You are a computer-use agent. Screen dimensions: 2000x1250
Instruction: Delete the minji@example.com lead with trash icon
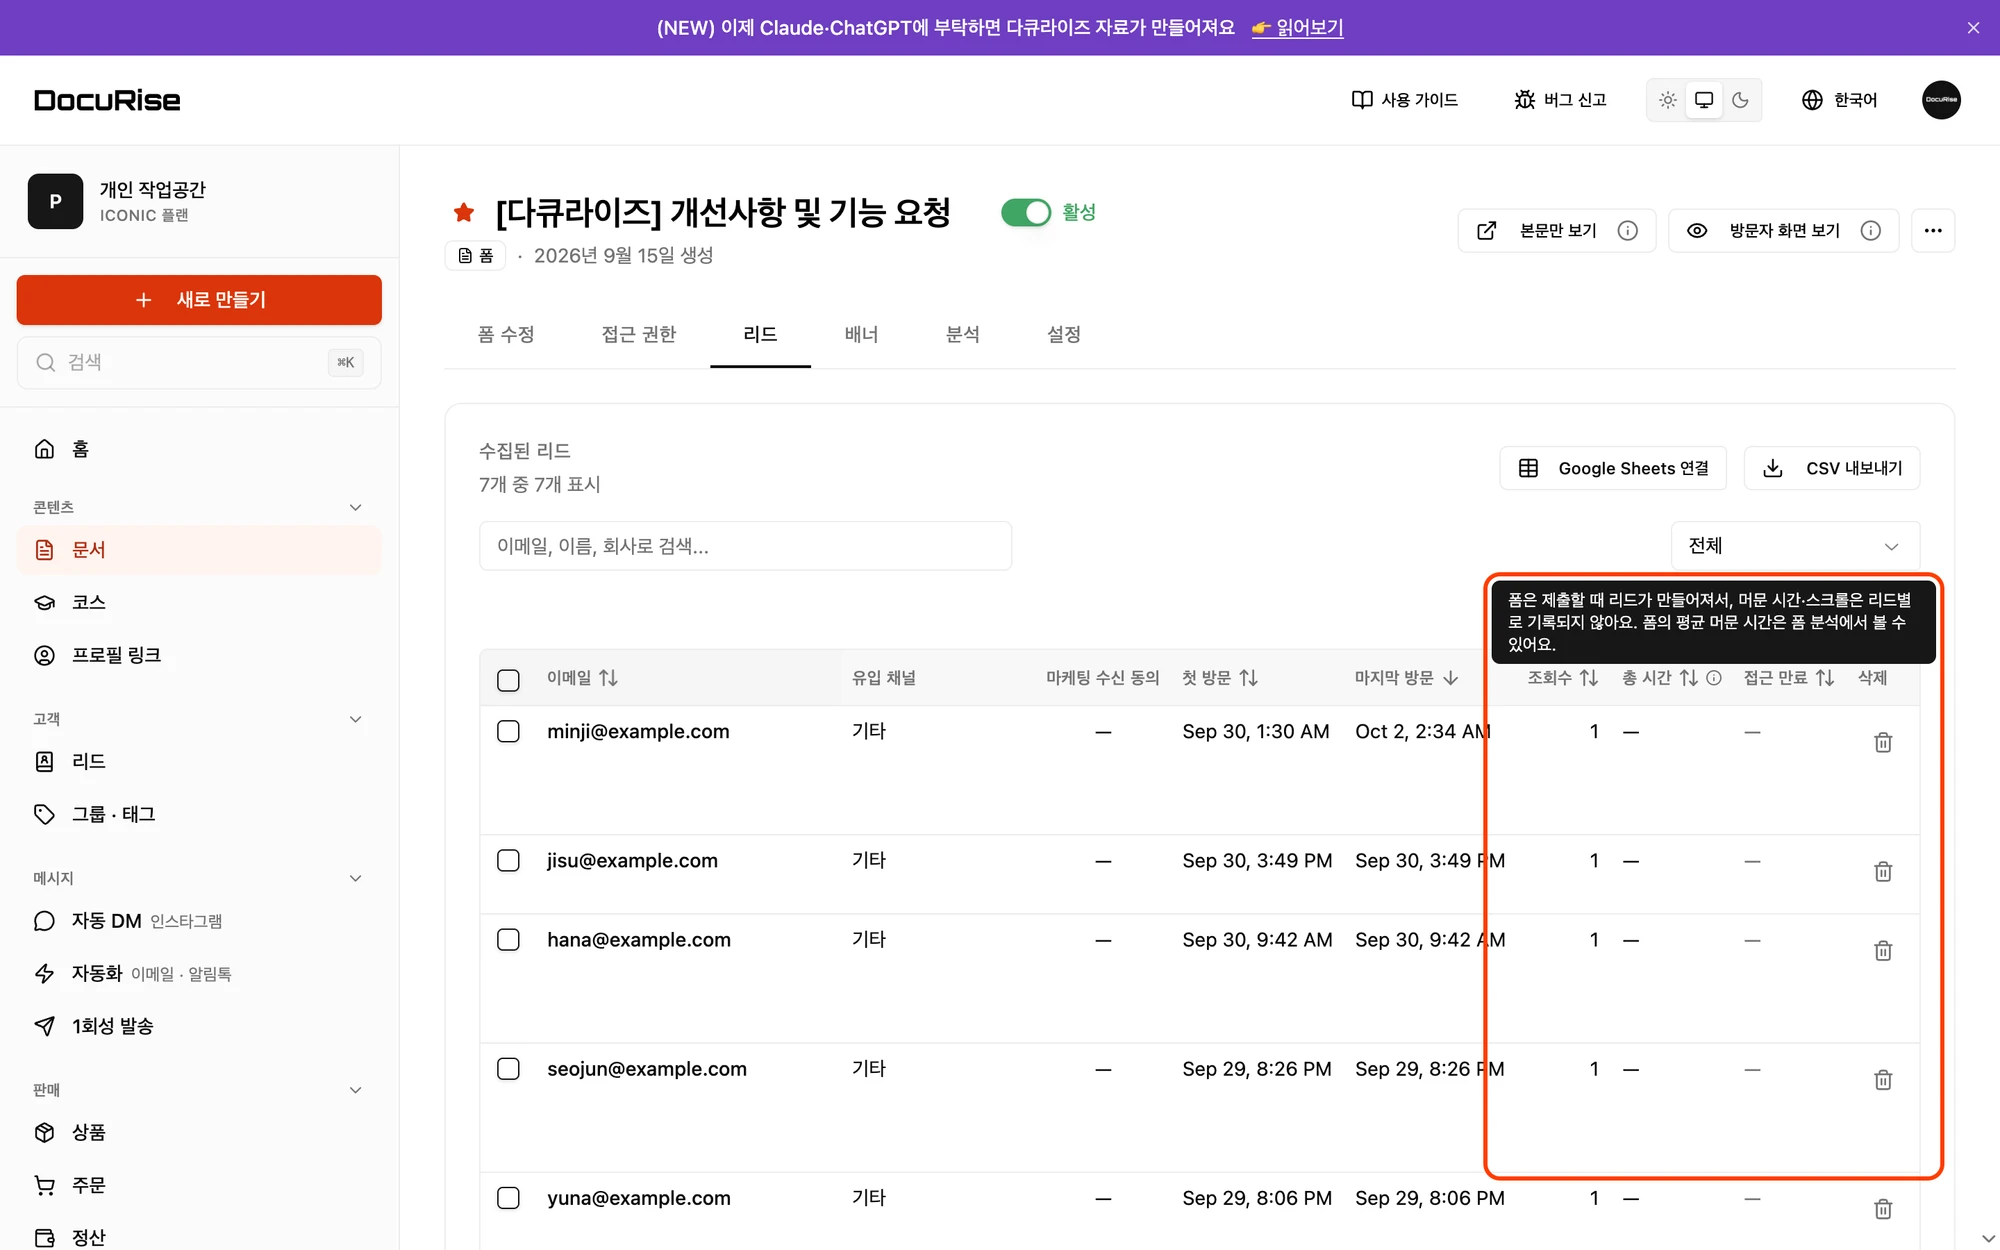coord(1883,742)
